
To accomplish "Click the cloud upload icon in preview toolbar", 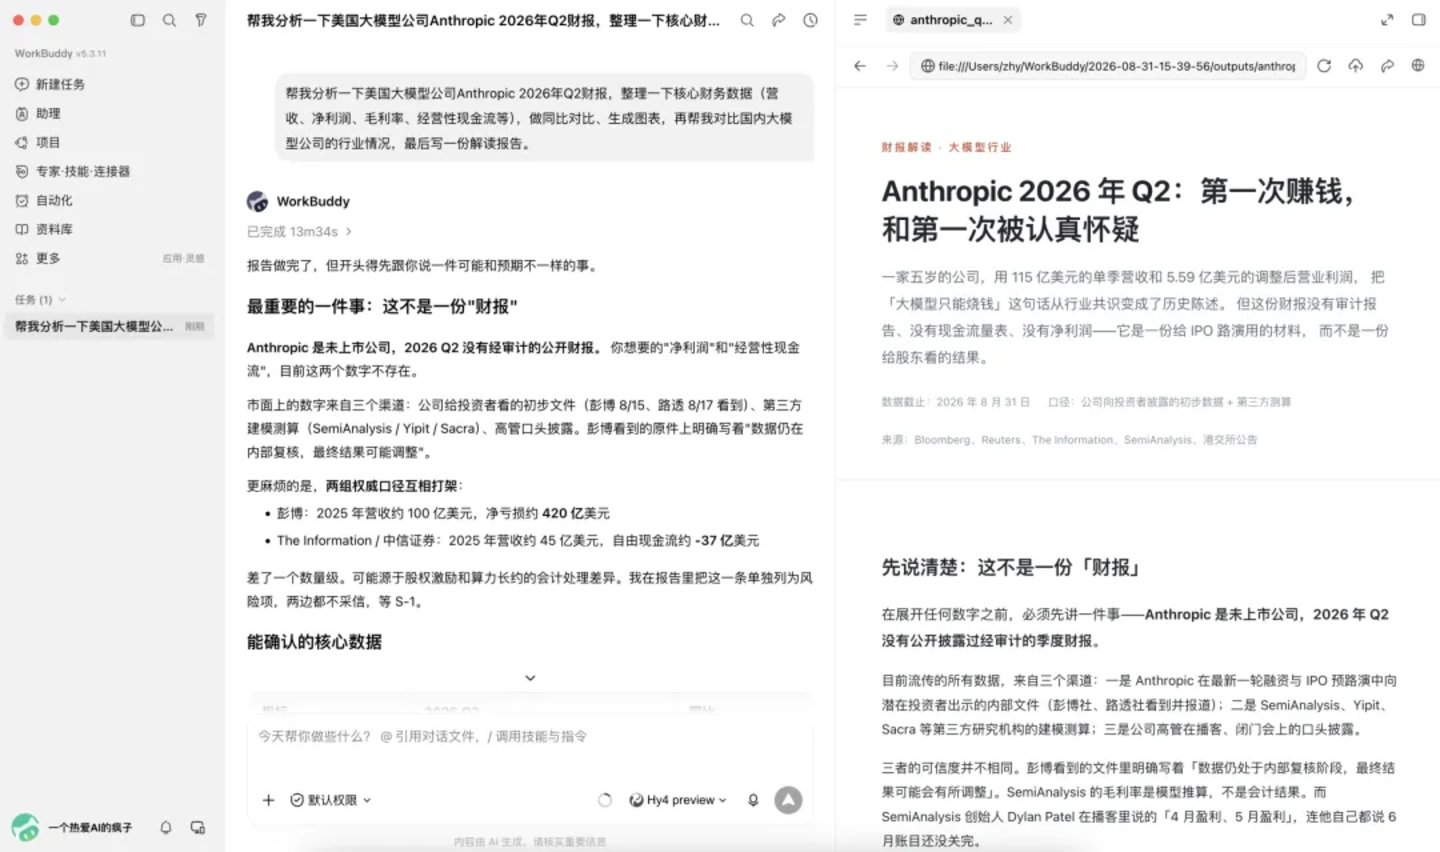I will tap(1355, 66).
